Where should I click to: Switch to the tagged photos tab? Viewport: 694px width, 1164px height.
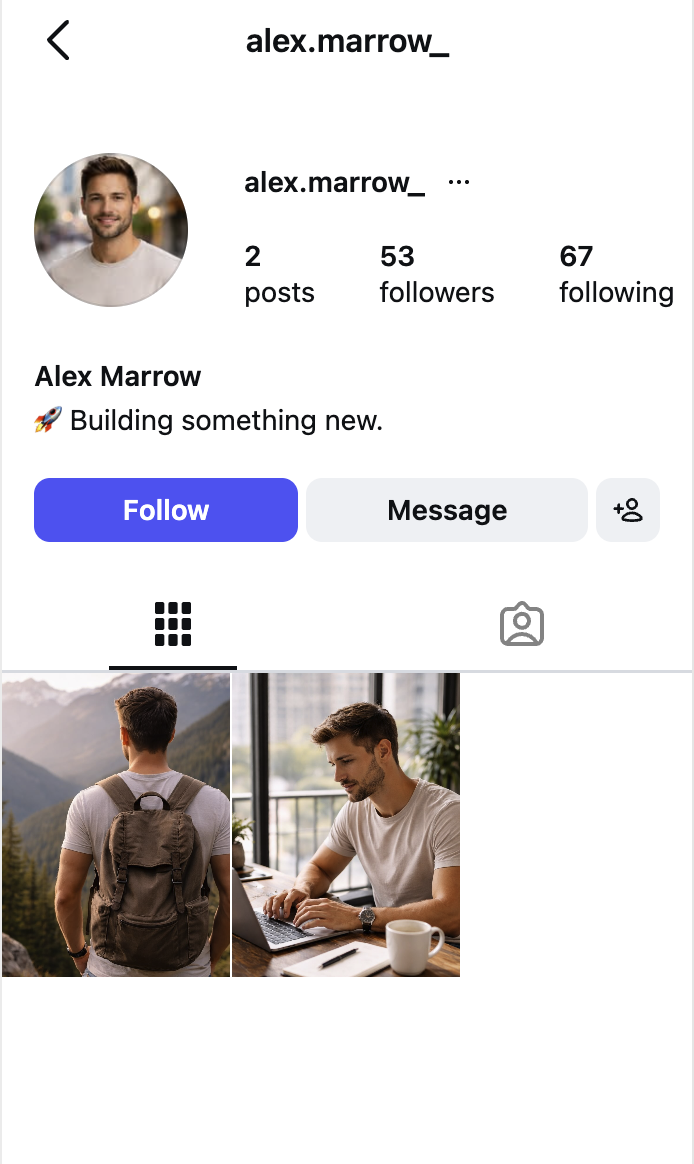click(x=521, y=624)
